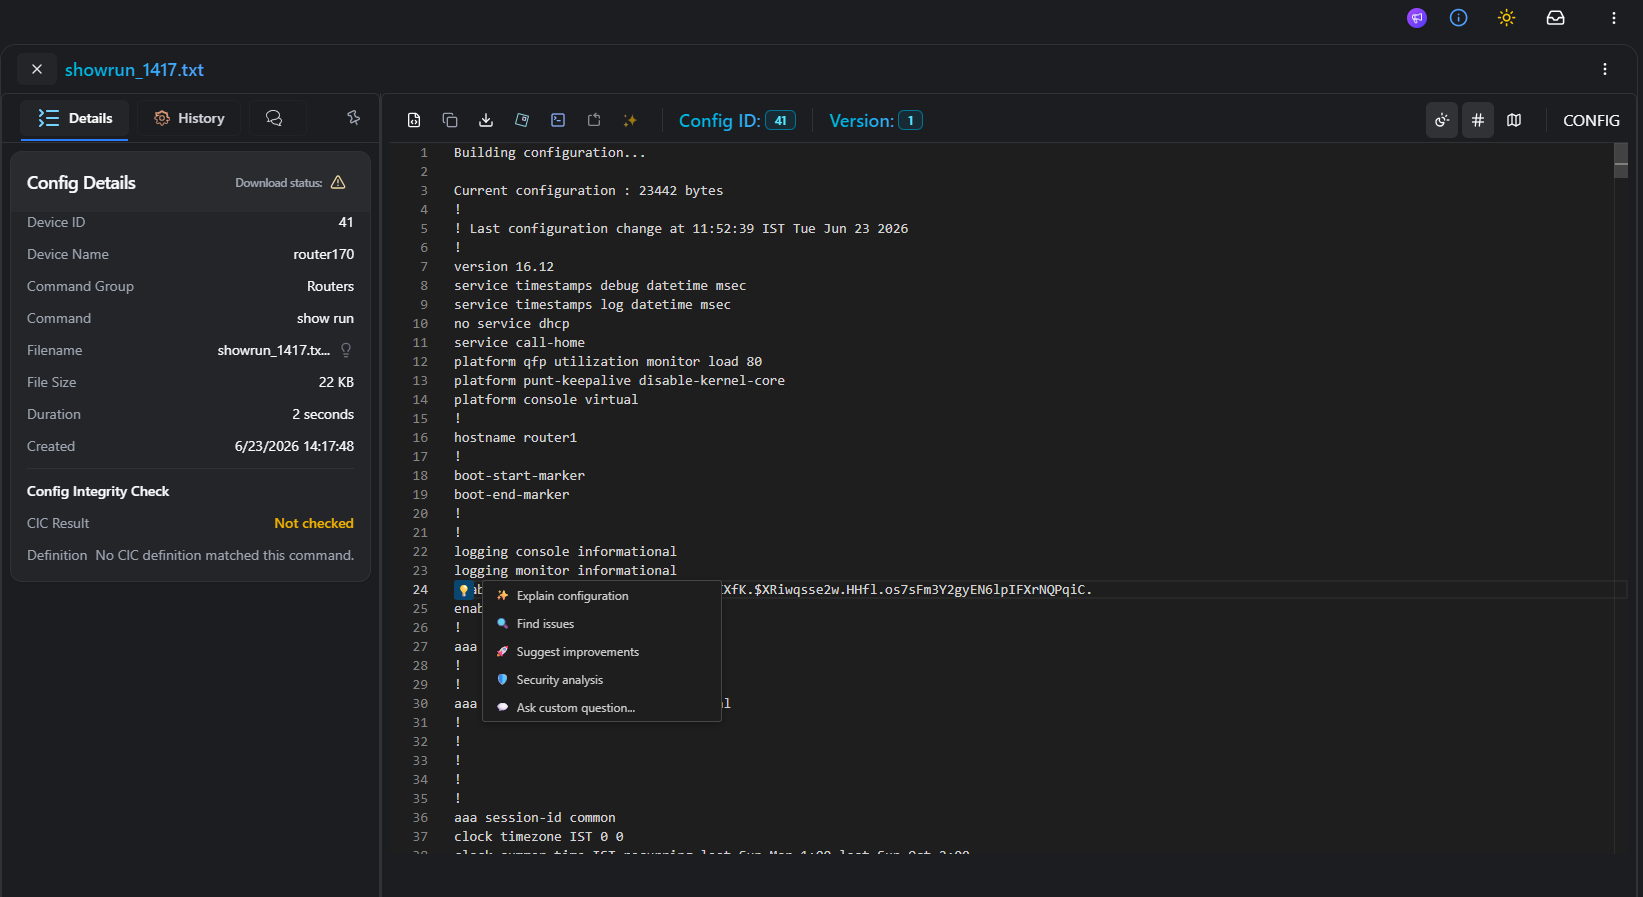1643x897 pixels.
Task: Toggle the minimap map icon
Action: point(1514,120)
